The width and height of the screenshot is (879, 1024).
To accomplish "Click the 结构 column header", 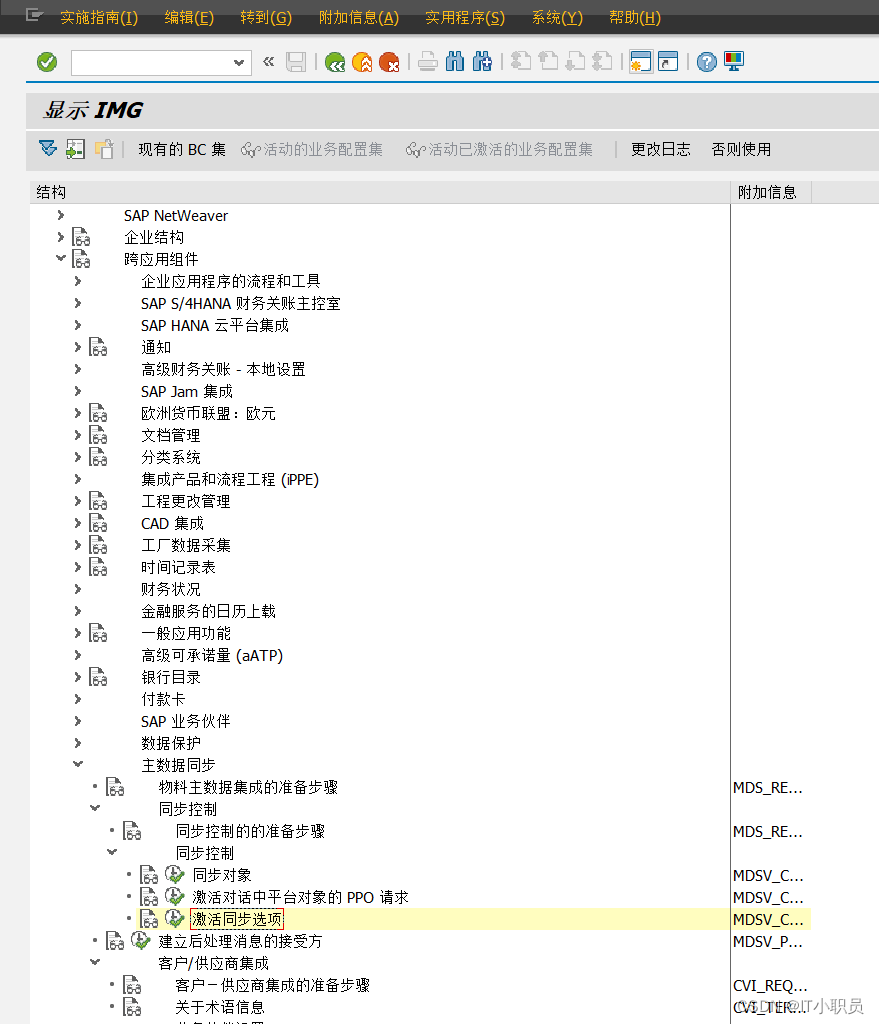I will (379, 192).
